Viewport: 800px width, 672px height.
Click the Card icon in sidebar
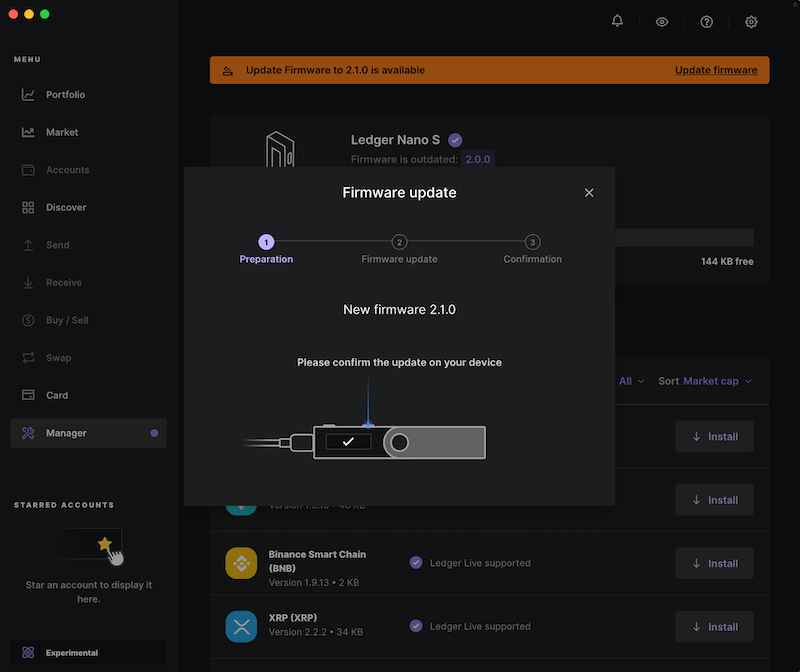click(28, 395)
